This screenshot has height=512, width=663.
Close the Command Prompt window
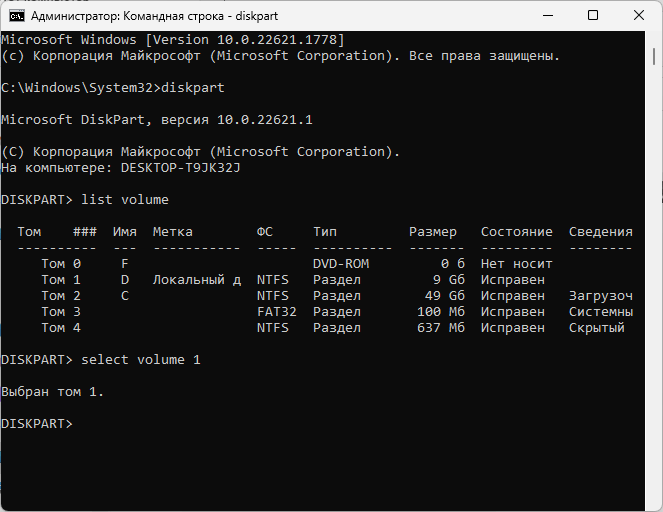pos(638,15)
